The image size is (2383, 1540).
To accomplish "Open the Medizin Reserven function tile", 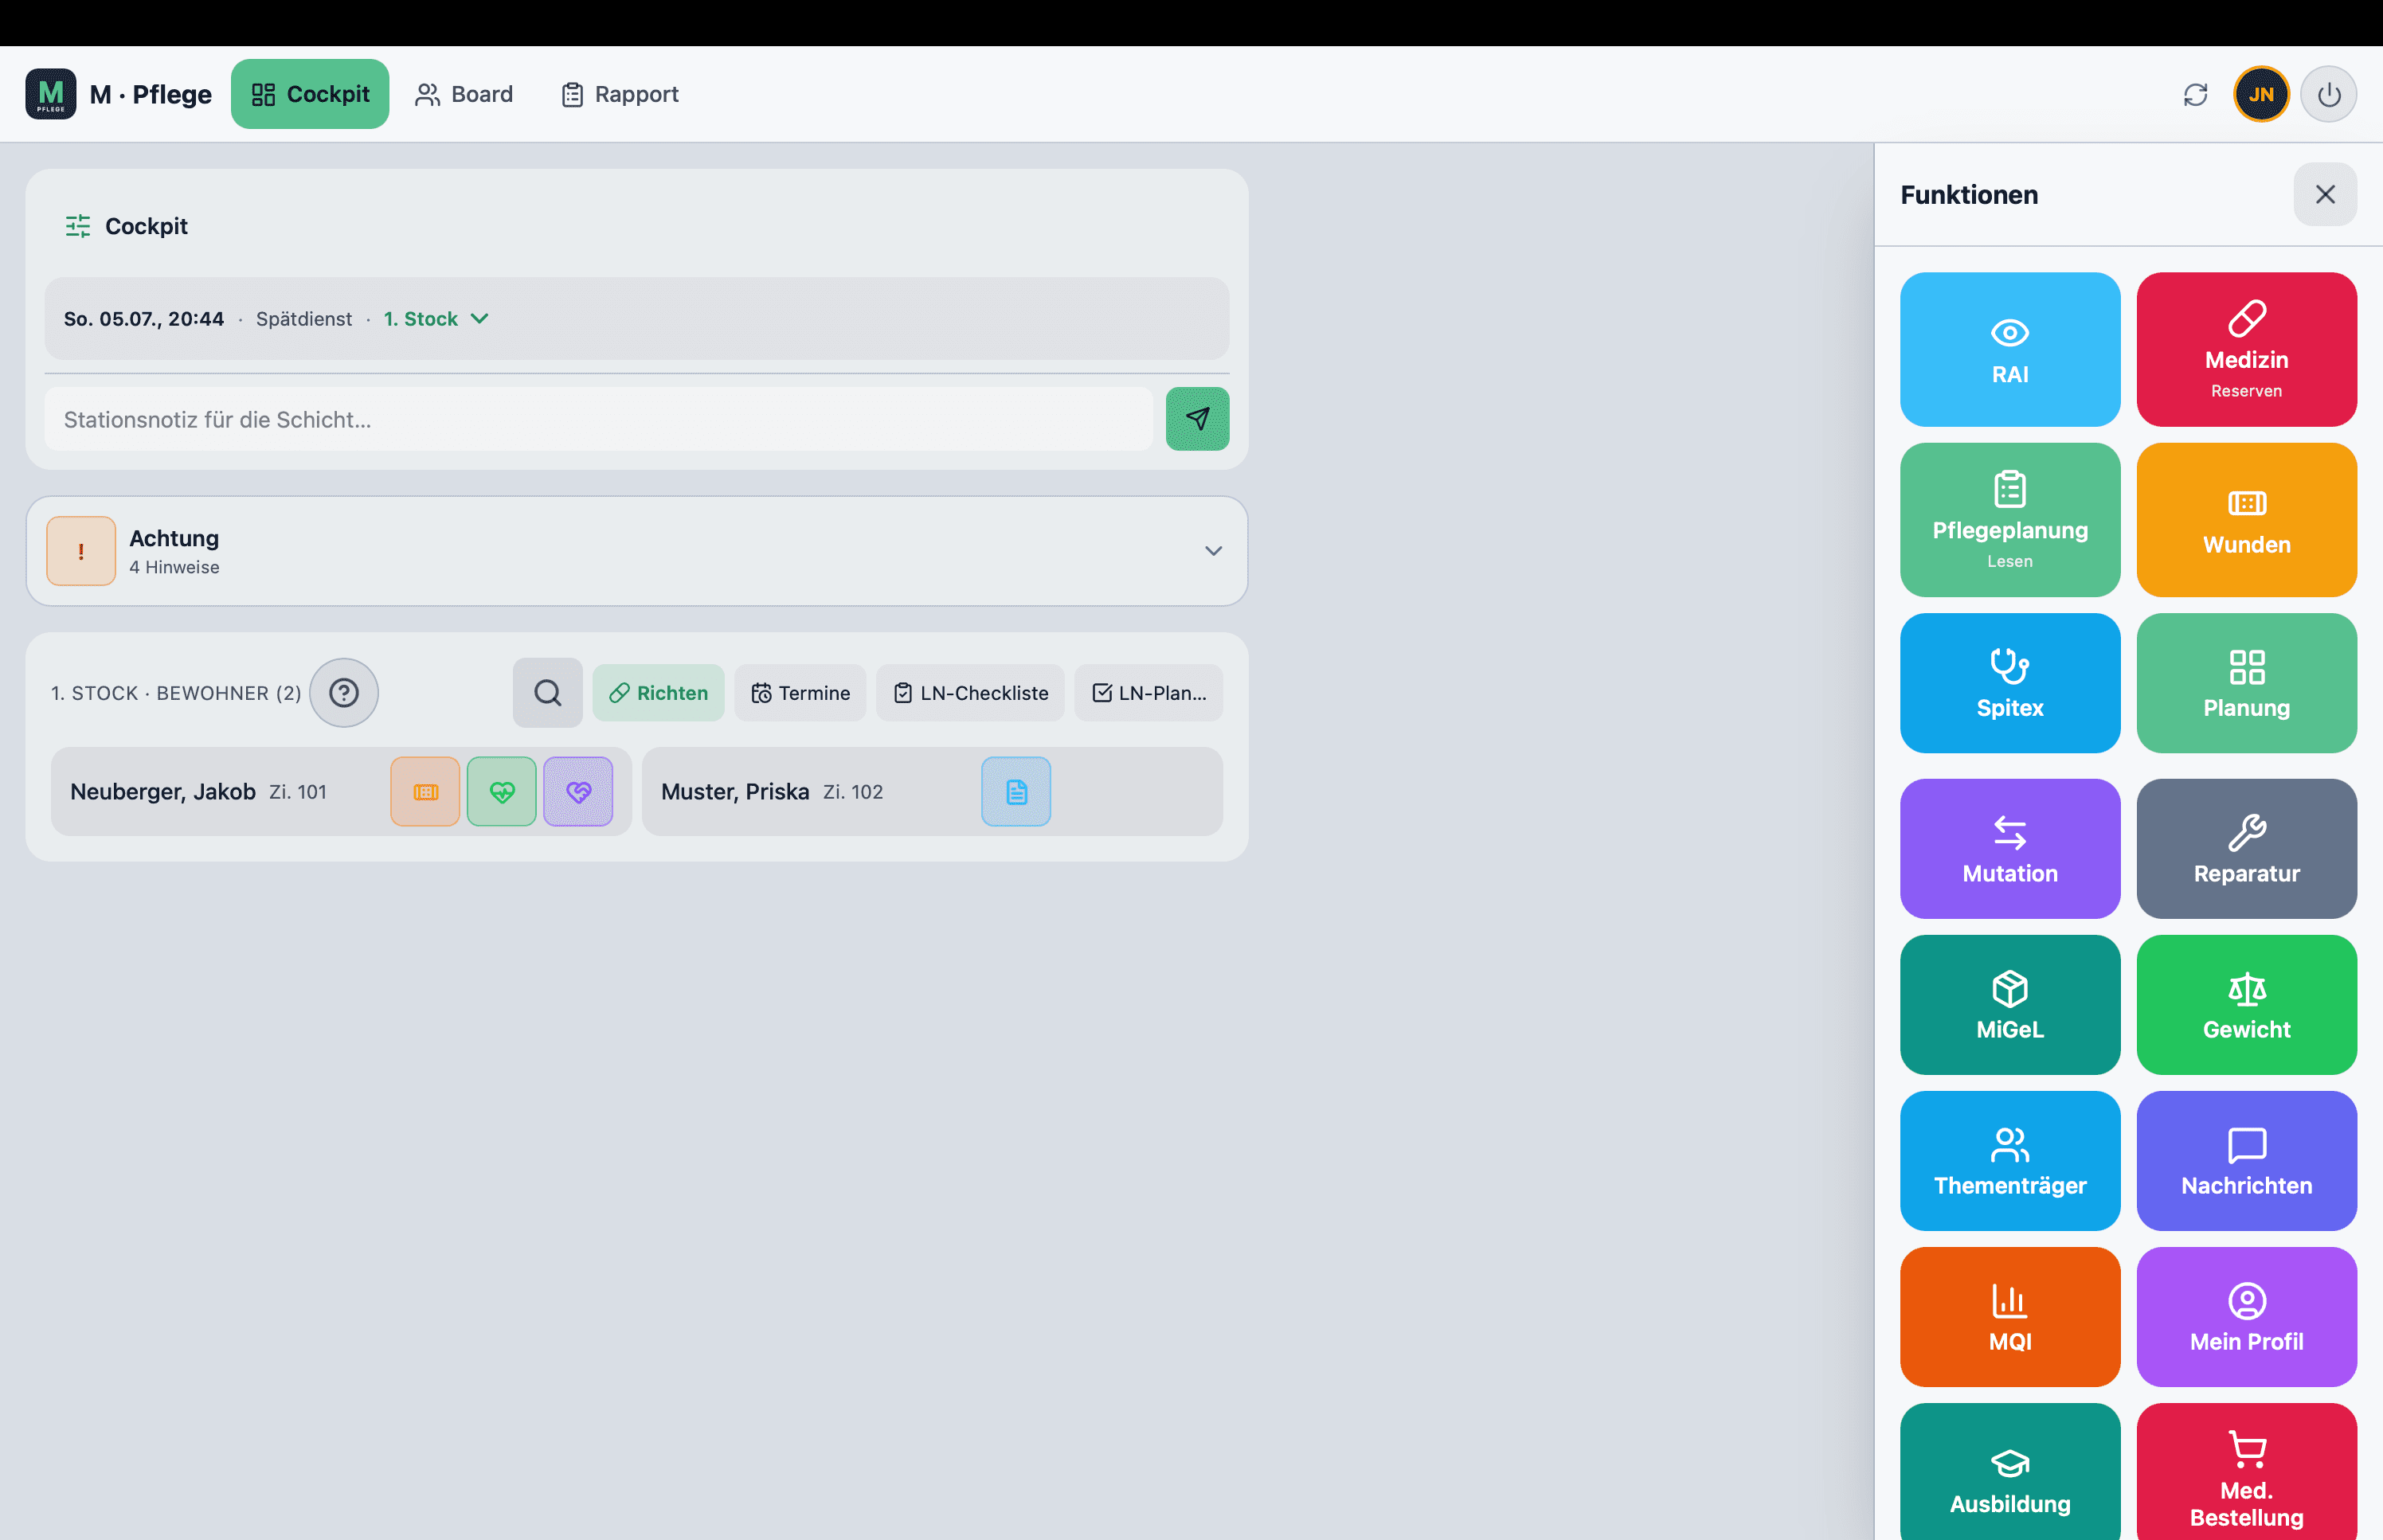I will click(x=2246, y=349).
